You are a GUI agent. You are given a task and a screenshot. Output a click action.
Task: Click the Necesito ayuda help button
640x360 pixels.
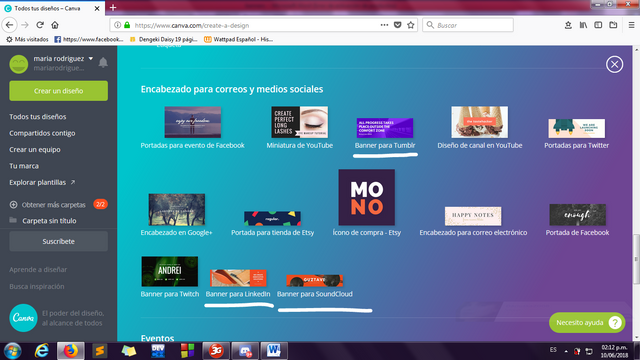coord(587,322)
